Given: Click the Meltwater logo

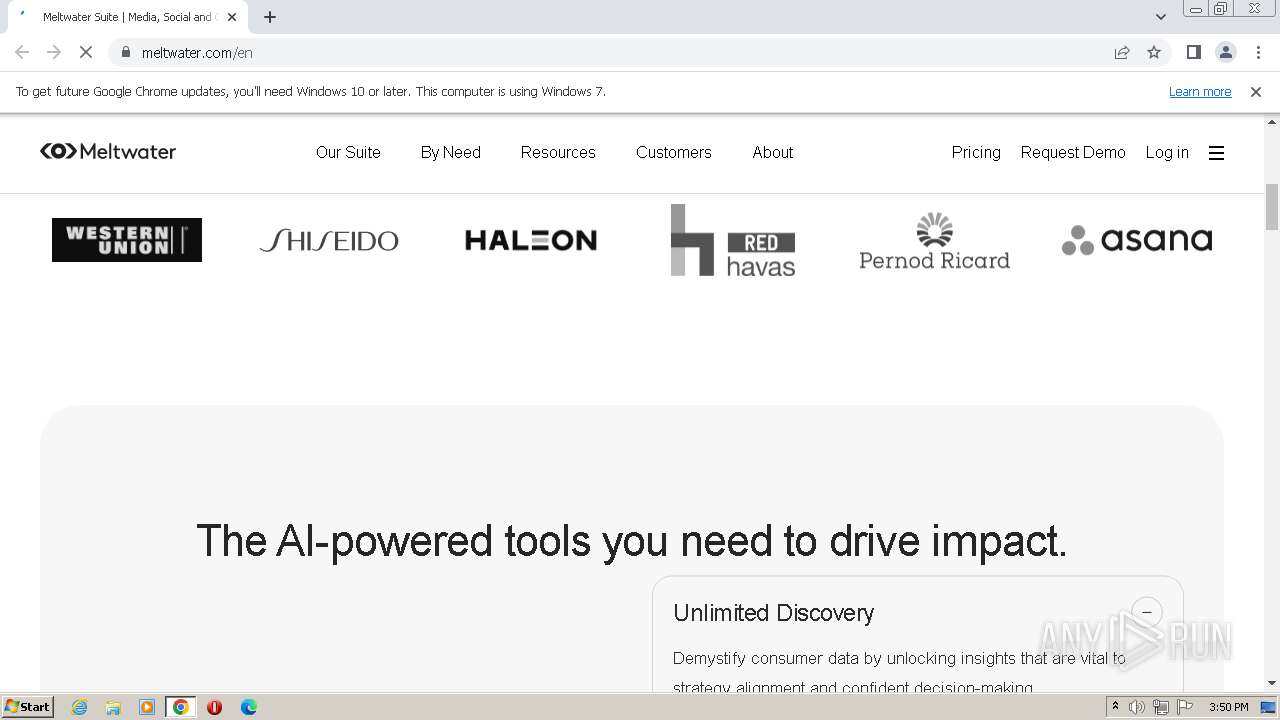Looking at the screenshot, I should (x=108, y=152).
